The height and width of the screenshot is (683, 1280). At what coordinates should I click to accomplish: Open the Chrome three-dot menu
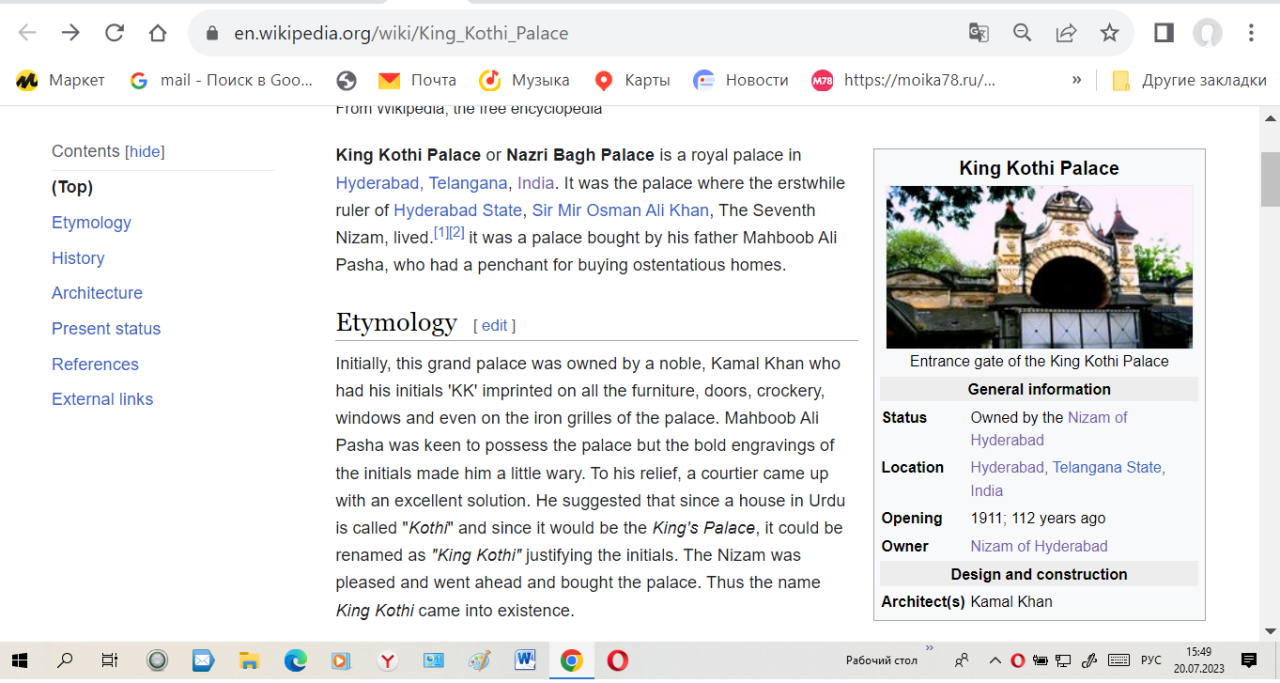[1251, 33]
